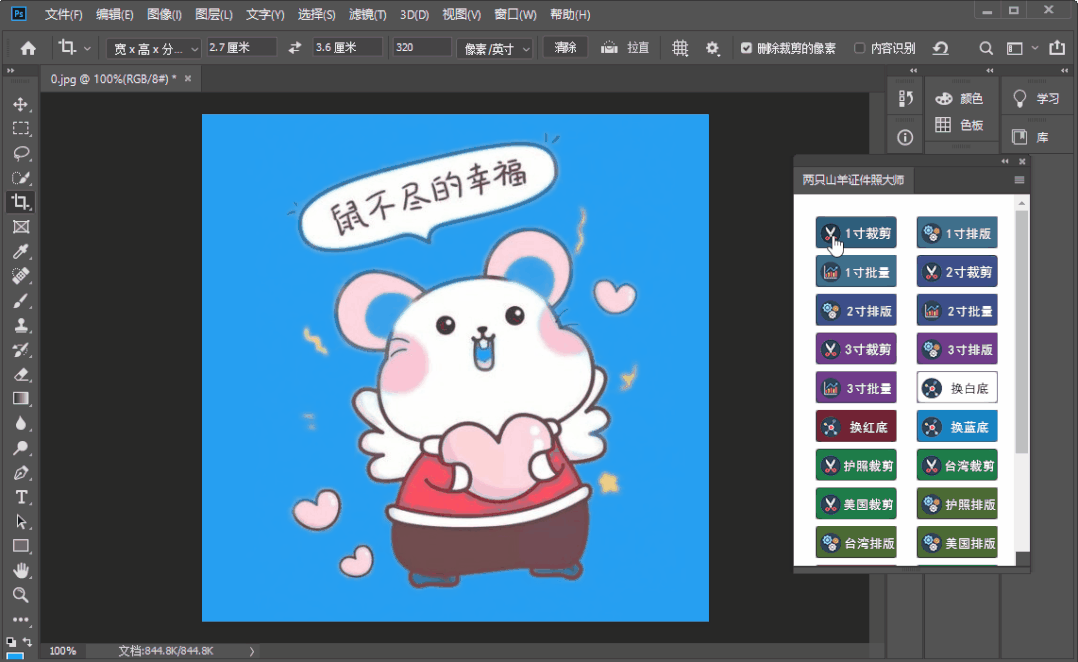The height and width of the screenshot is (662, 1078).
Task: Open the 宽 x 高 x 分 ratio dropdown
Action: [153, 48]
